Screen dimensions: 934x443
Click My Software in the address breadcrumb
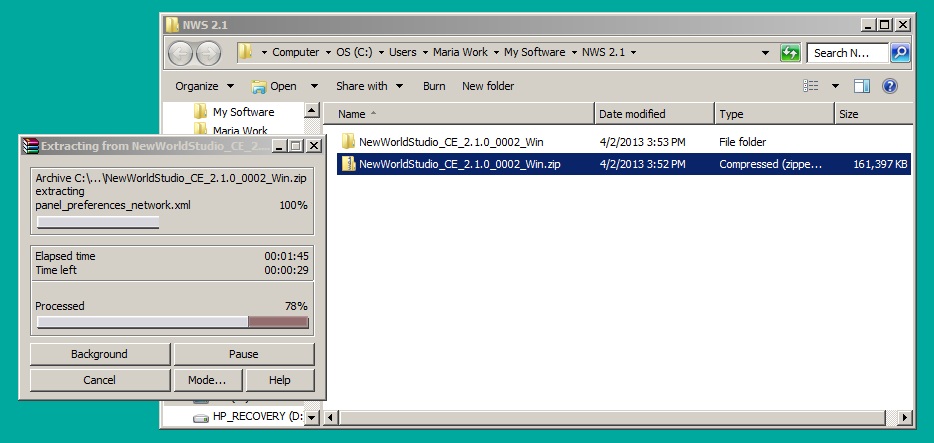coord(534,52)
